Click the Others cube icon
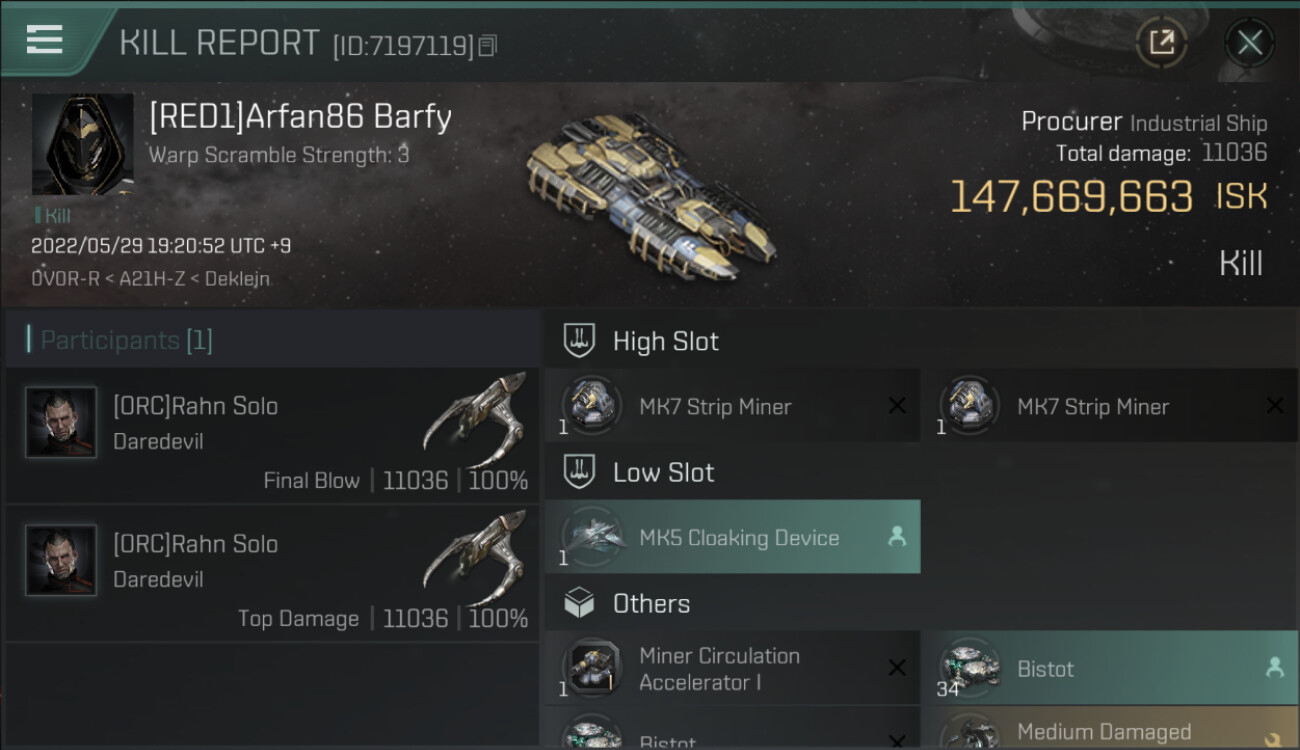Image resolution: width=1300 pixels, height=750 pixels. 579,603
